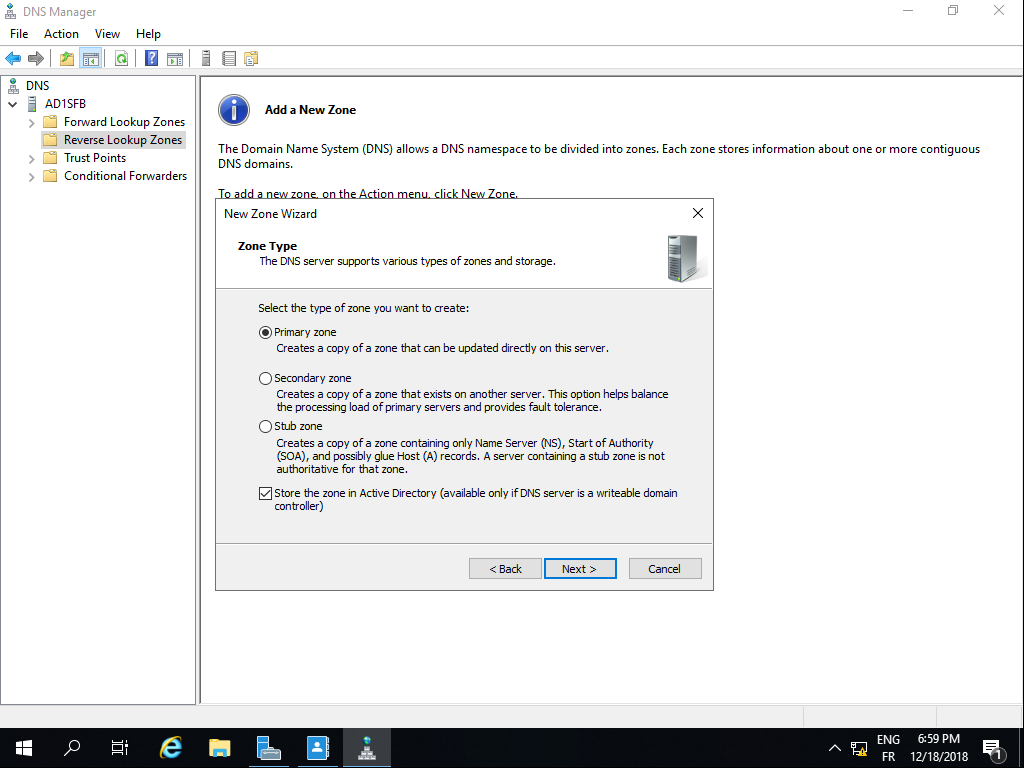Open Help via blue question mark icon
This screenshot has width=1024, height=768.
coord(151,58)
